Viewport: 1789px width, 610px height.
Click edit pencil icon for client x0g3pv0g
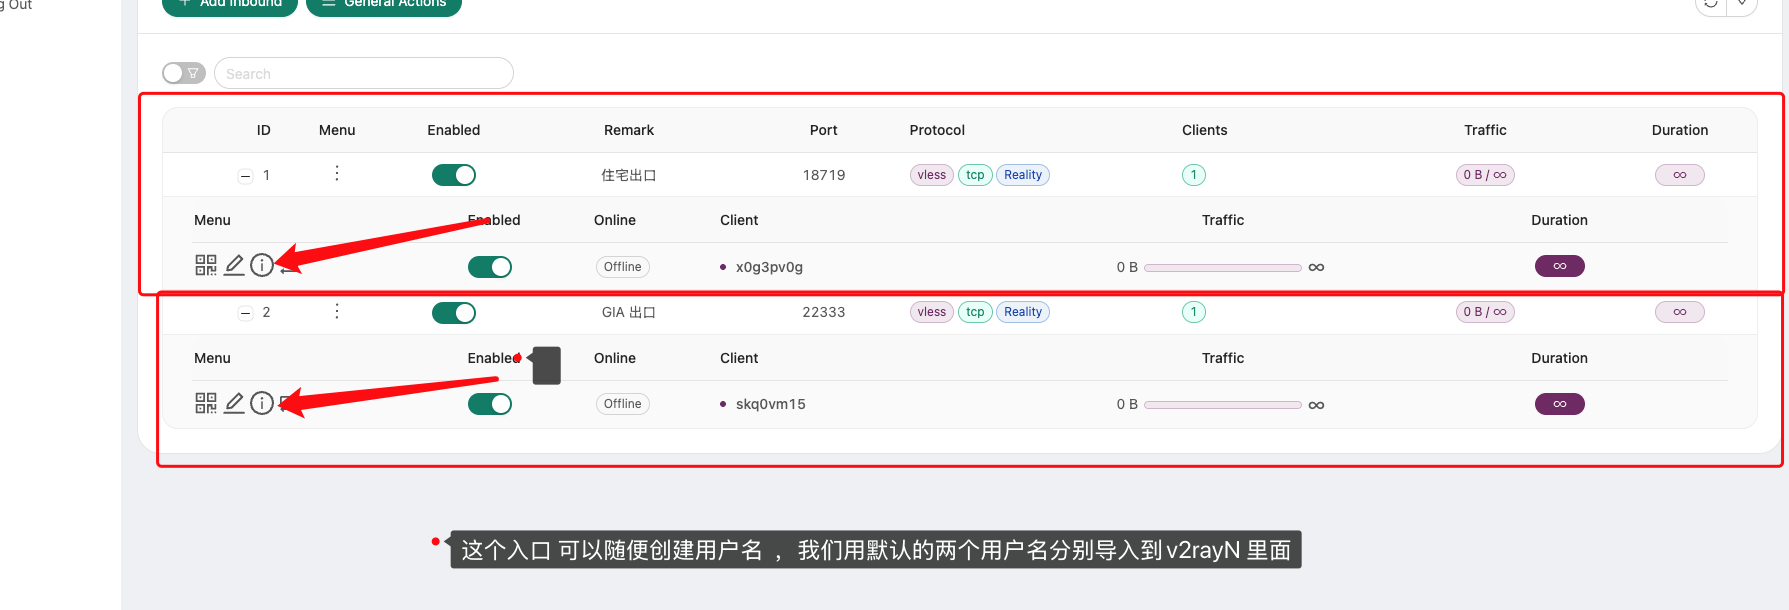tap(234, 265)
